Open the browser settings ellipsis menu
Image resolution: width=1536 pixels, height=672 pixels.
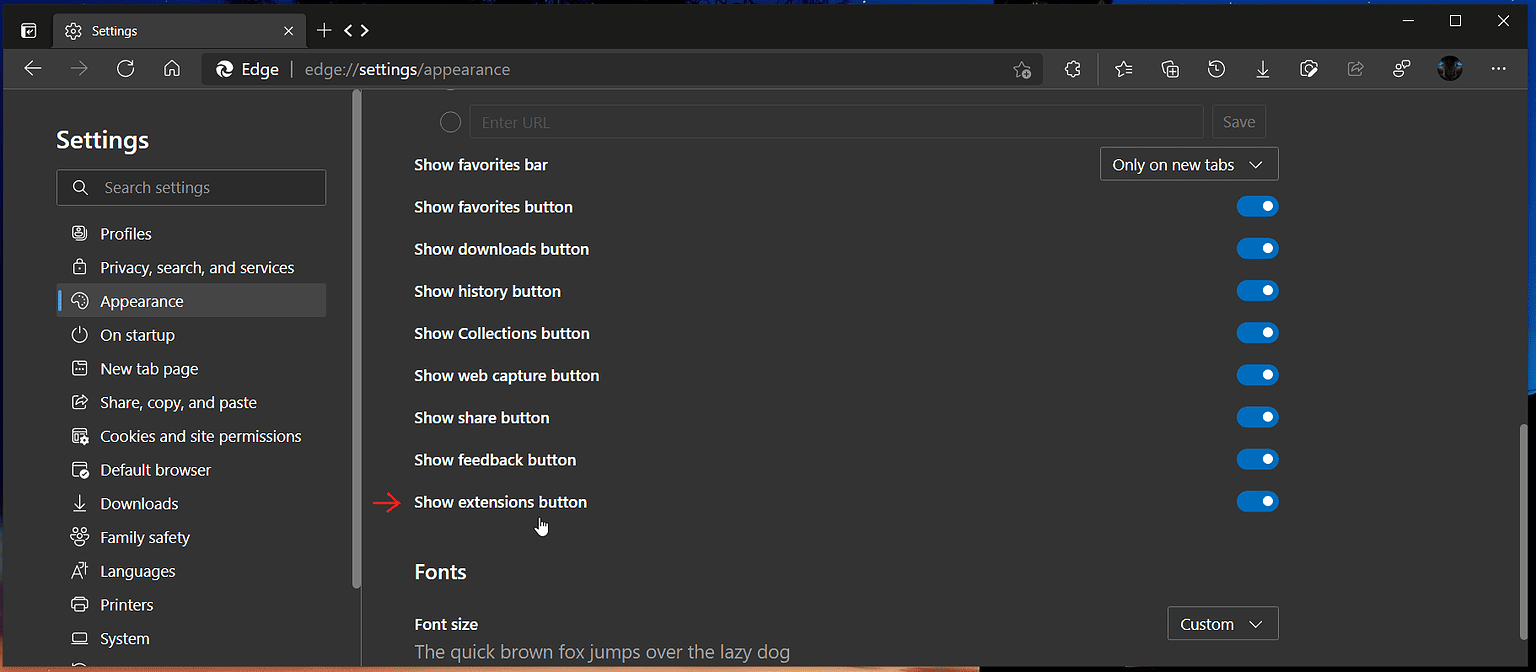point(1498,68)
